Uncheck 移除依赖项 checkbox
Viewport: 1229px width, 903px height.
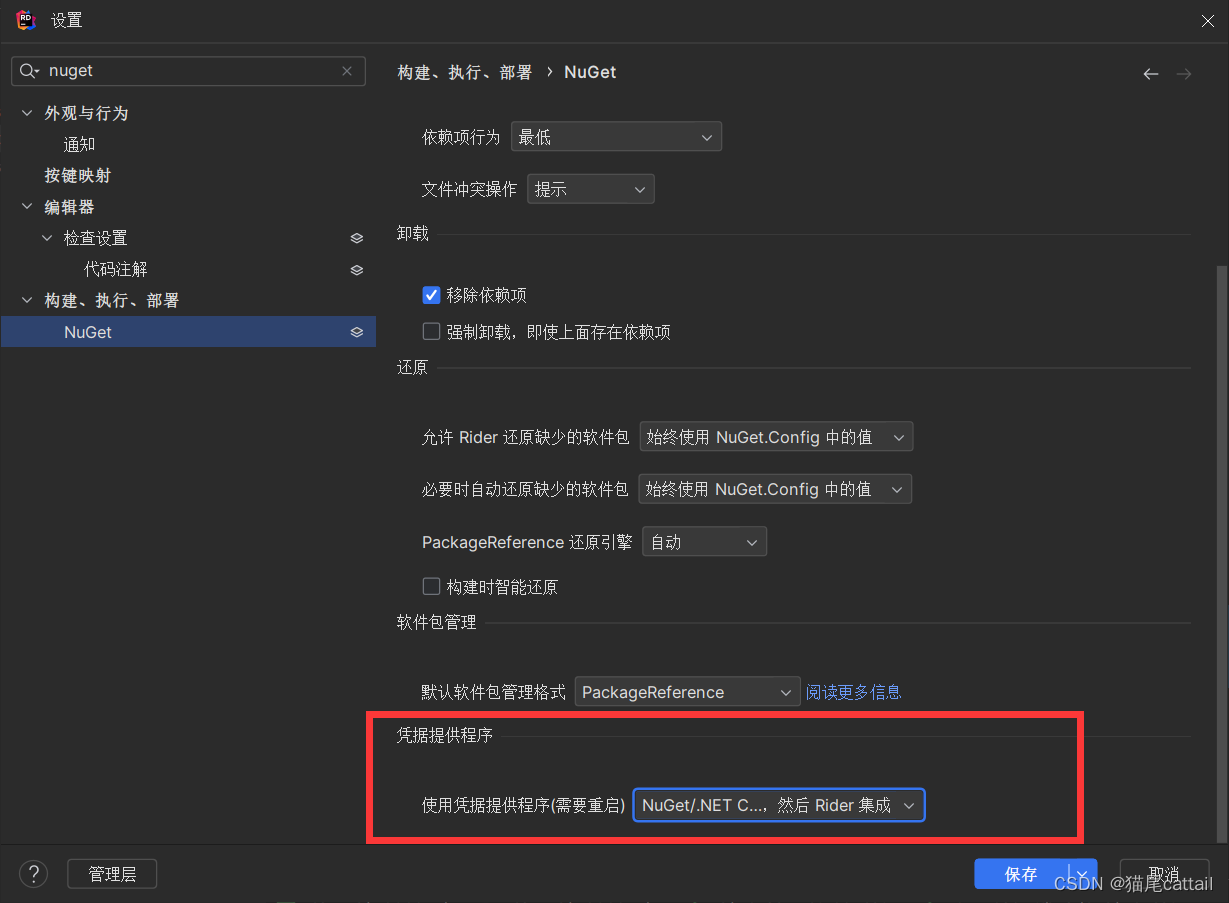coord(432,295)
